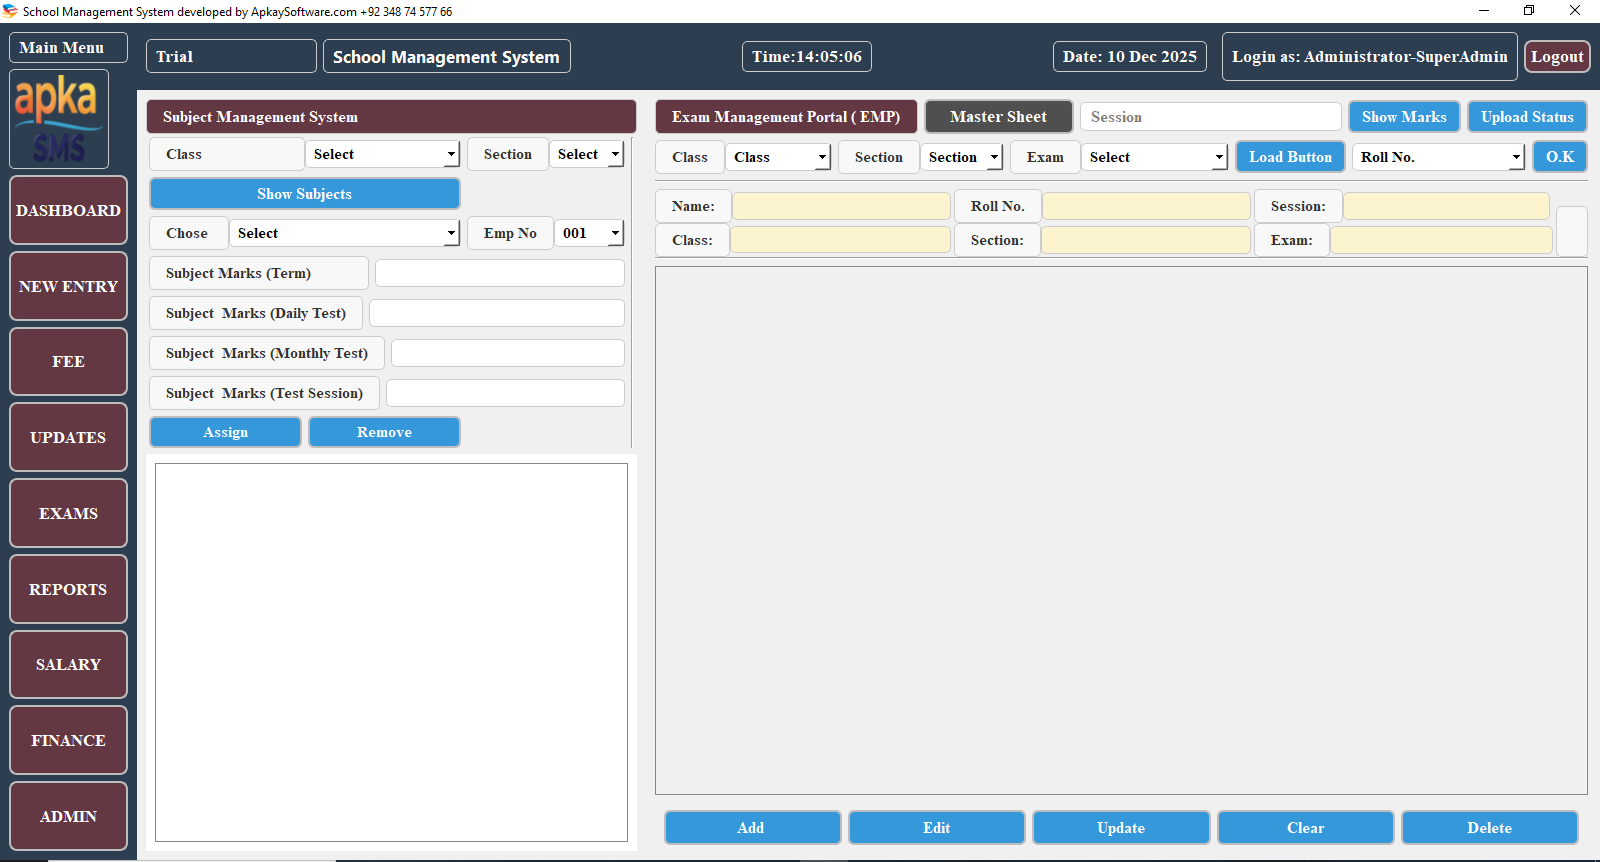
Task: Click the yellow Section field
Action: [x=1146, y=240]
